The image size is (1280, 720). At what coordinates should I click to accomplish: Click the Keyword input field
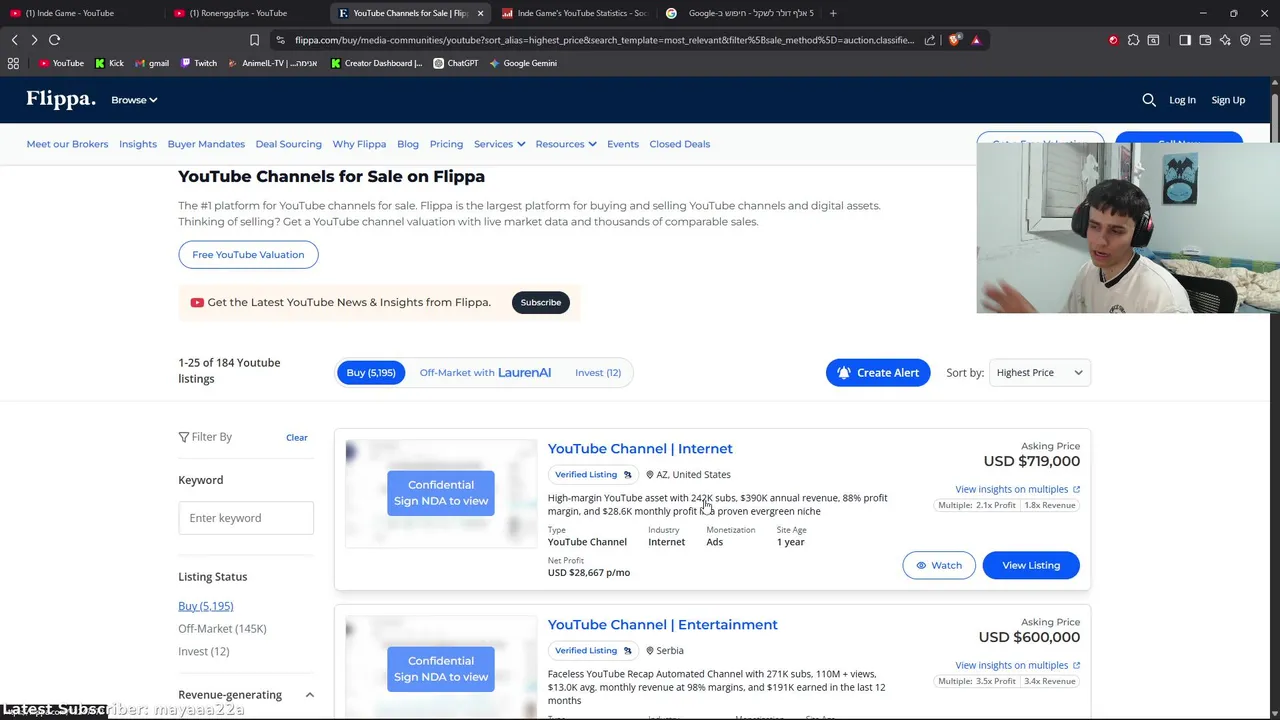tap(246, 518)
